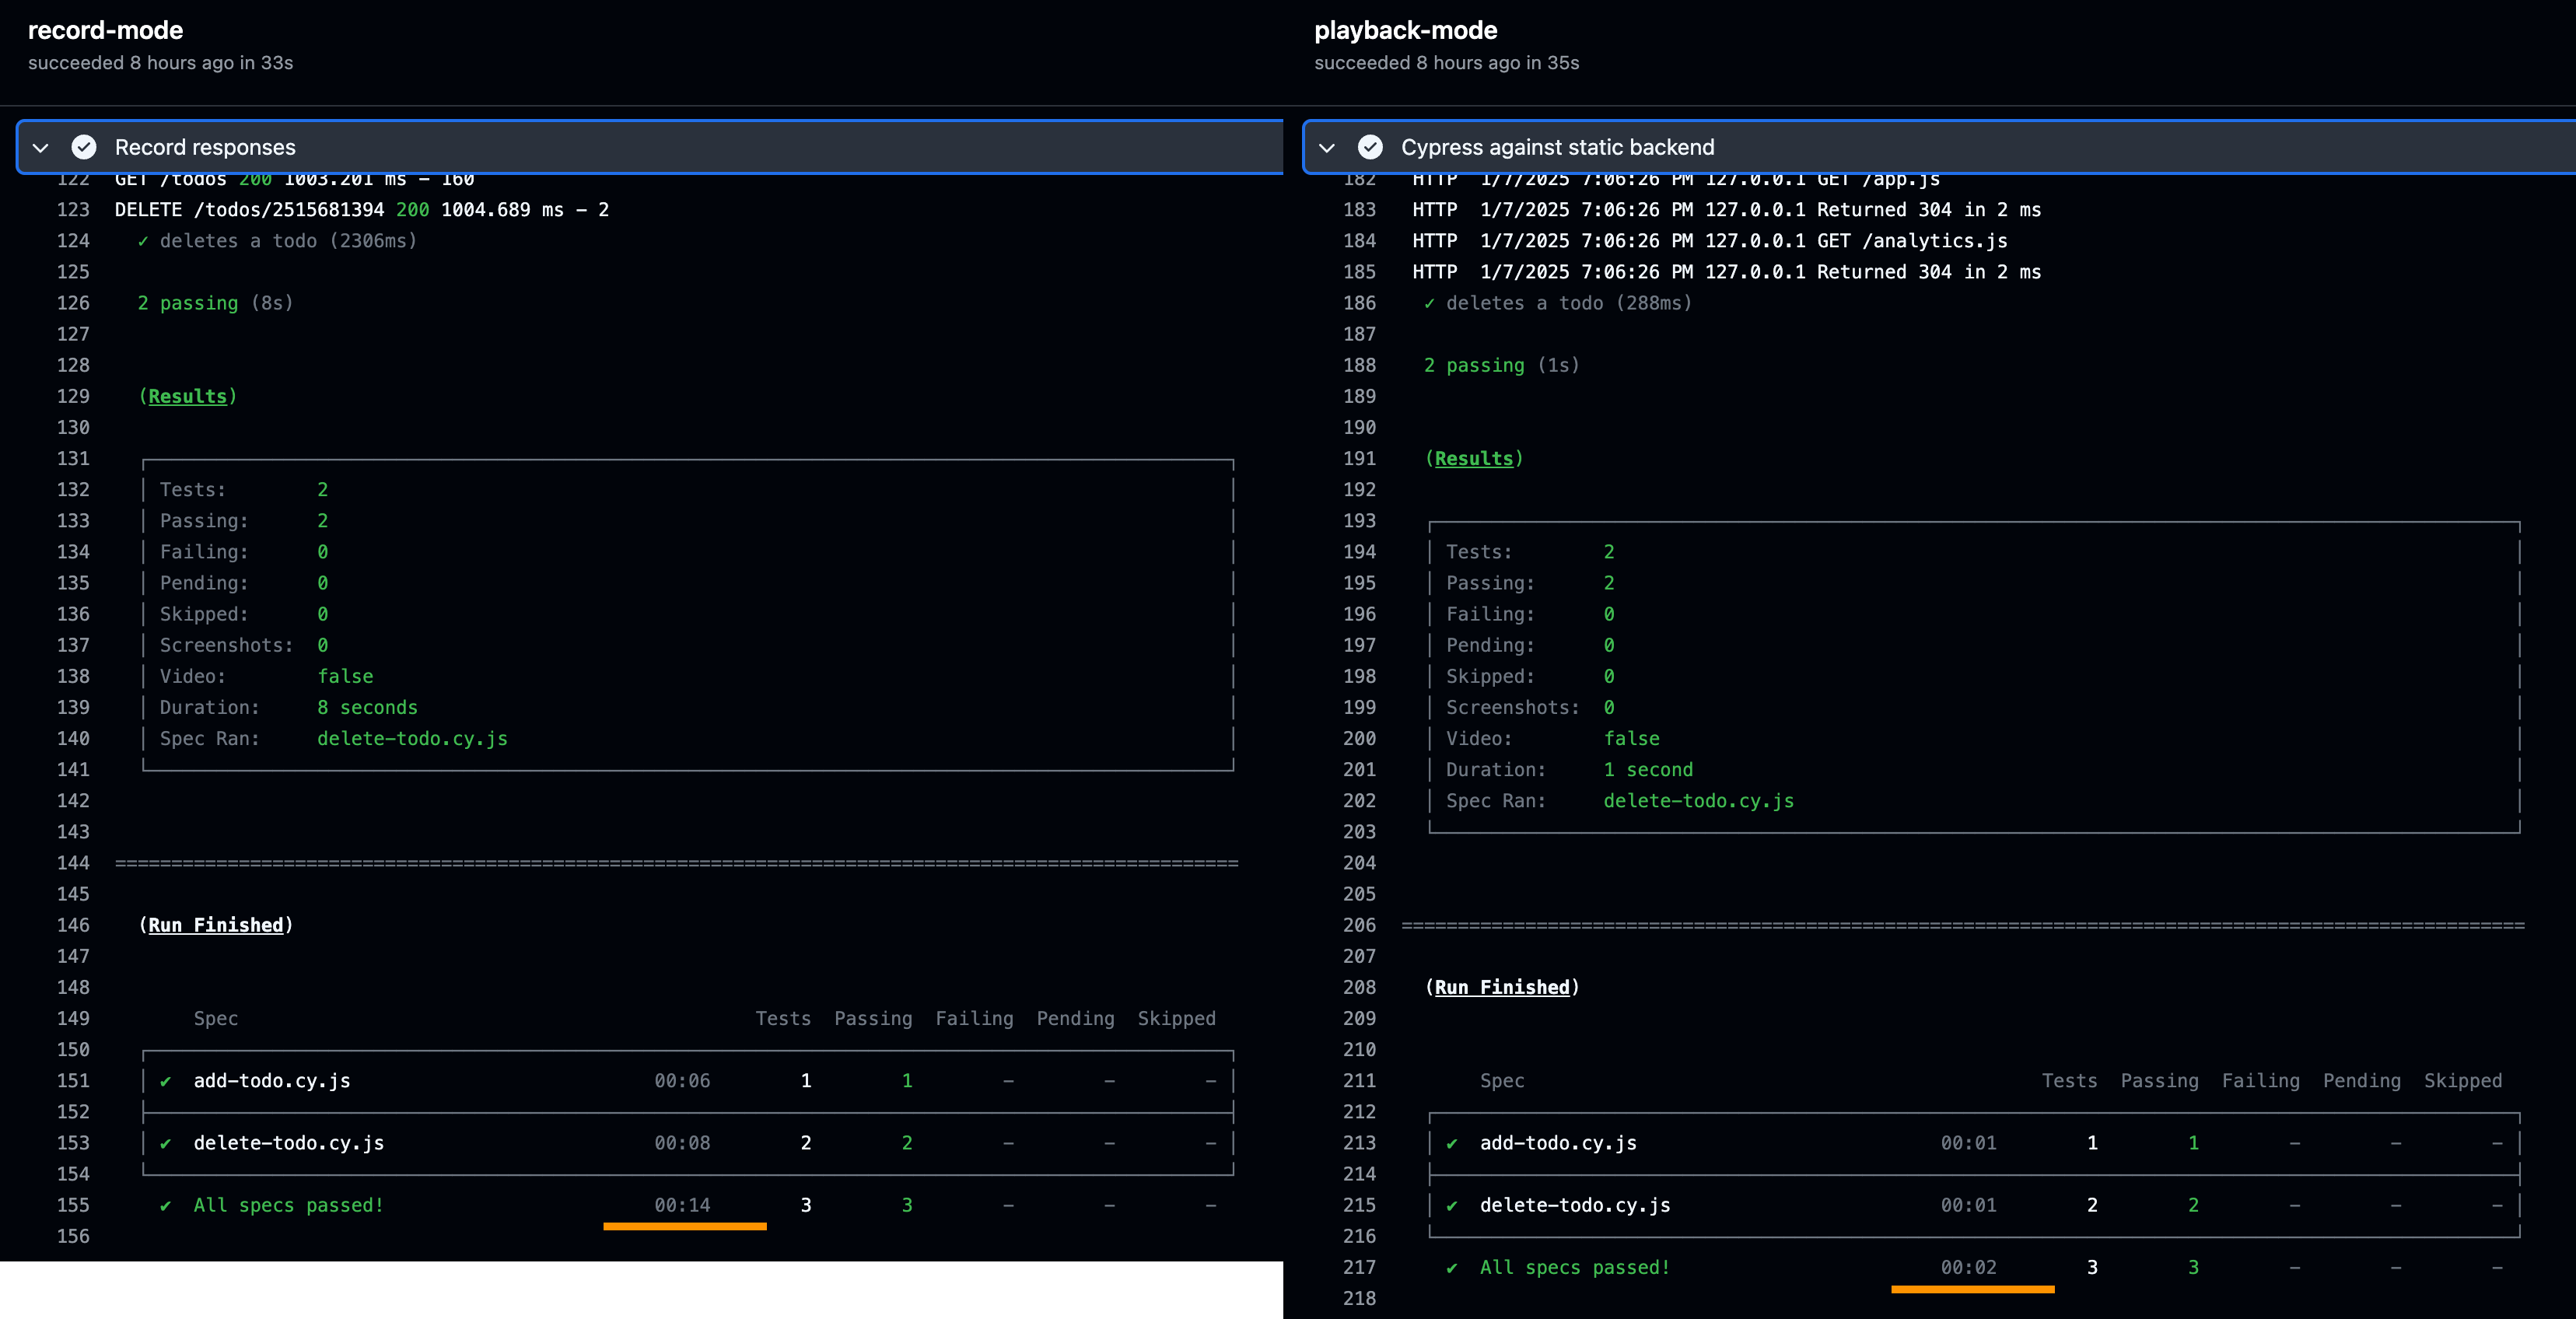The height and width of the screenshot is (1319, 2576).
Task: Click 'deletes a todo (288ms)' log line
Action: pyautogui.click(x=1558, y=303)
